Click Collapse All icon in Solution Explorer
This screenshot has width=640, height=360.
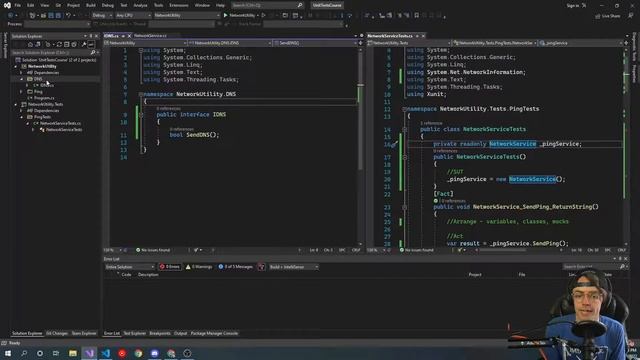pyautogui.click(x=67, y=44)
